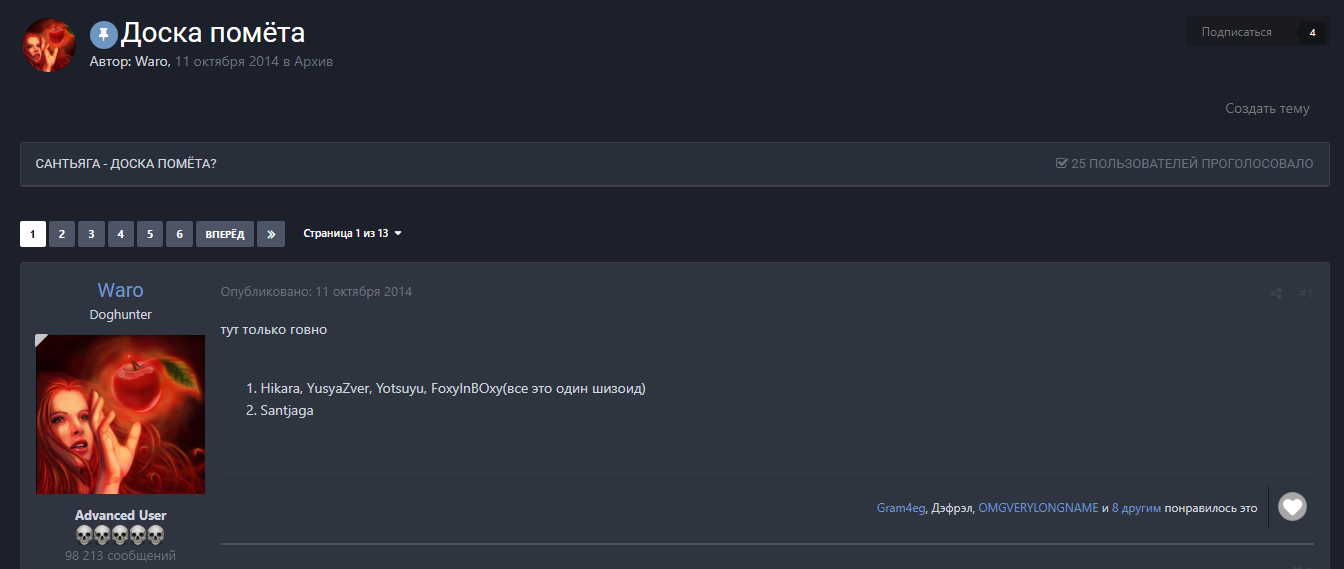Open the share icon on first post
This screenshot has height=569, width=1344.
[1276, 293]
